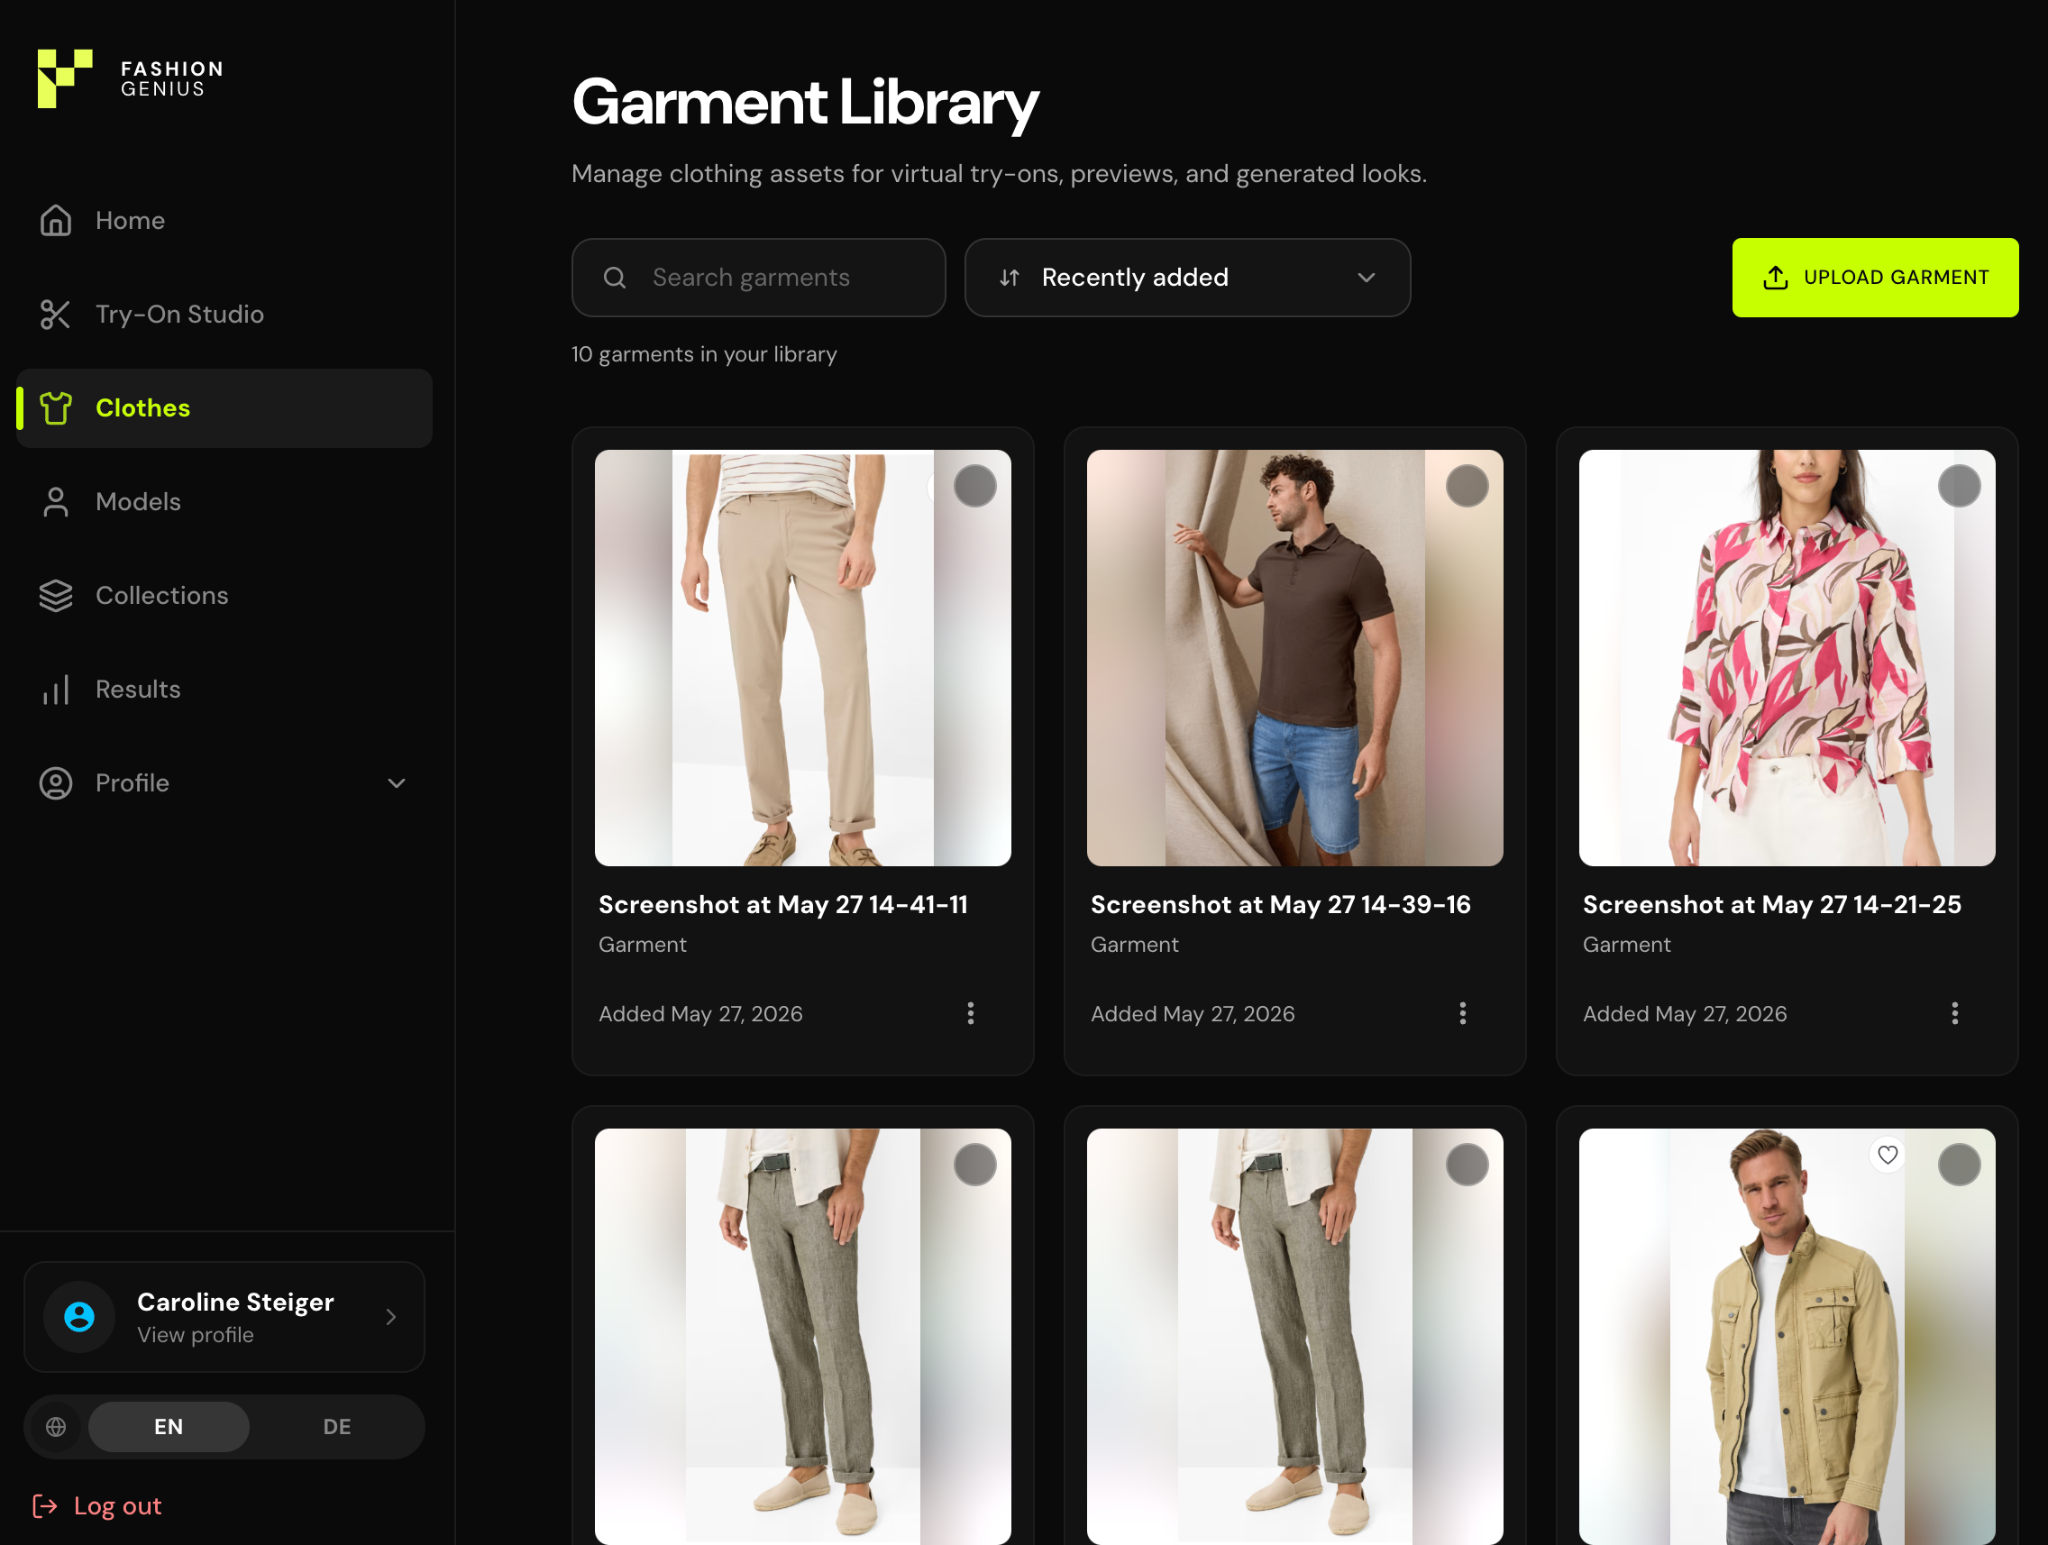Open options menu for Screenshot 14-39-16
This screenshot has height=1545, width=2048.
pos(1462,1014)
